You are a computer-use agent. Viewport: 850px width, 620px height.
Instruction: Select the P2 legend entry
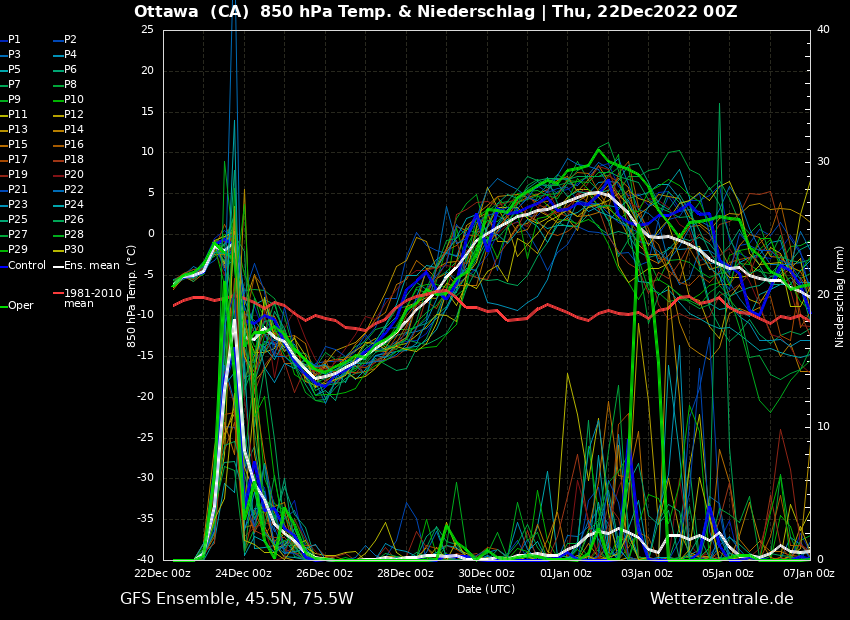[x=70, y=40]
